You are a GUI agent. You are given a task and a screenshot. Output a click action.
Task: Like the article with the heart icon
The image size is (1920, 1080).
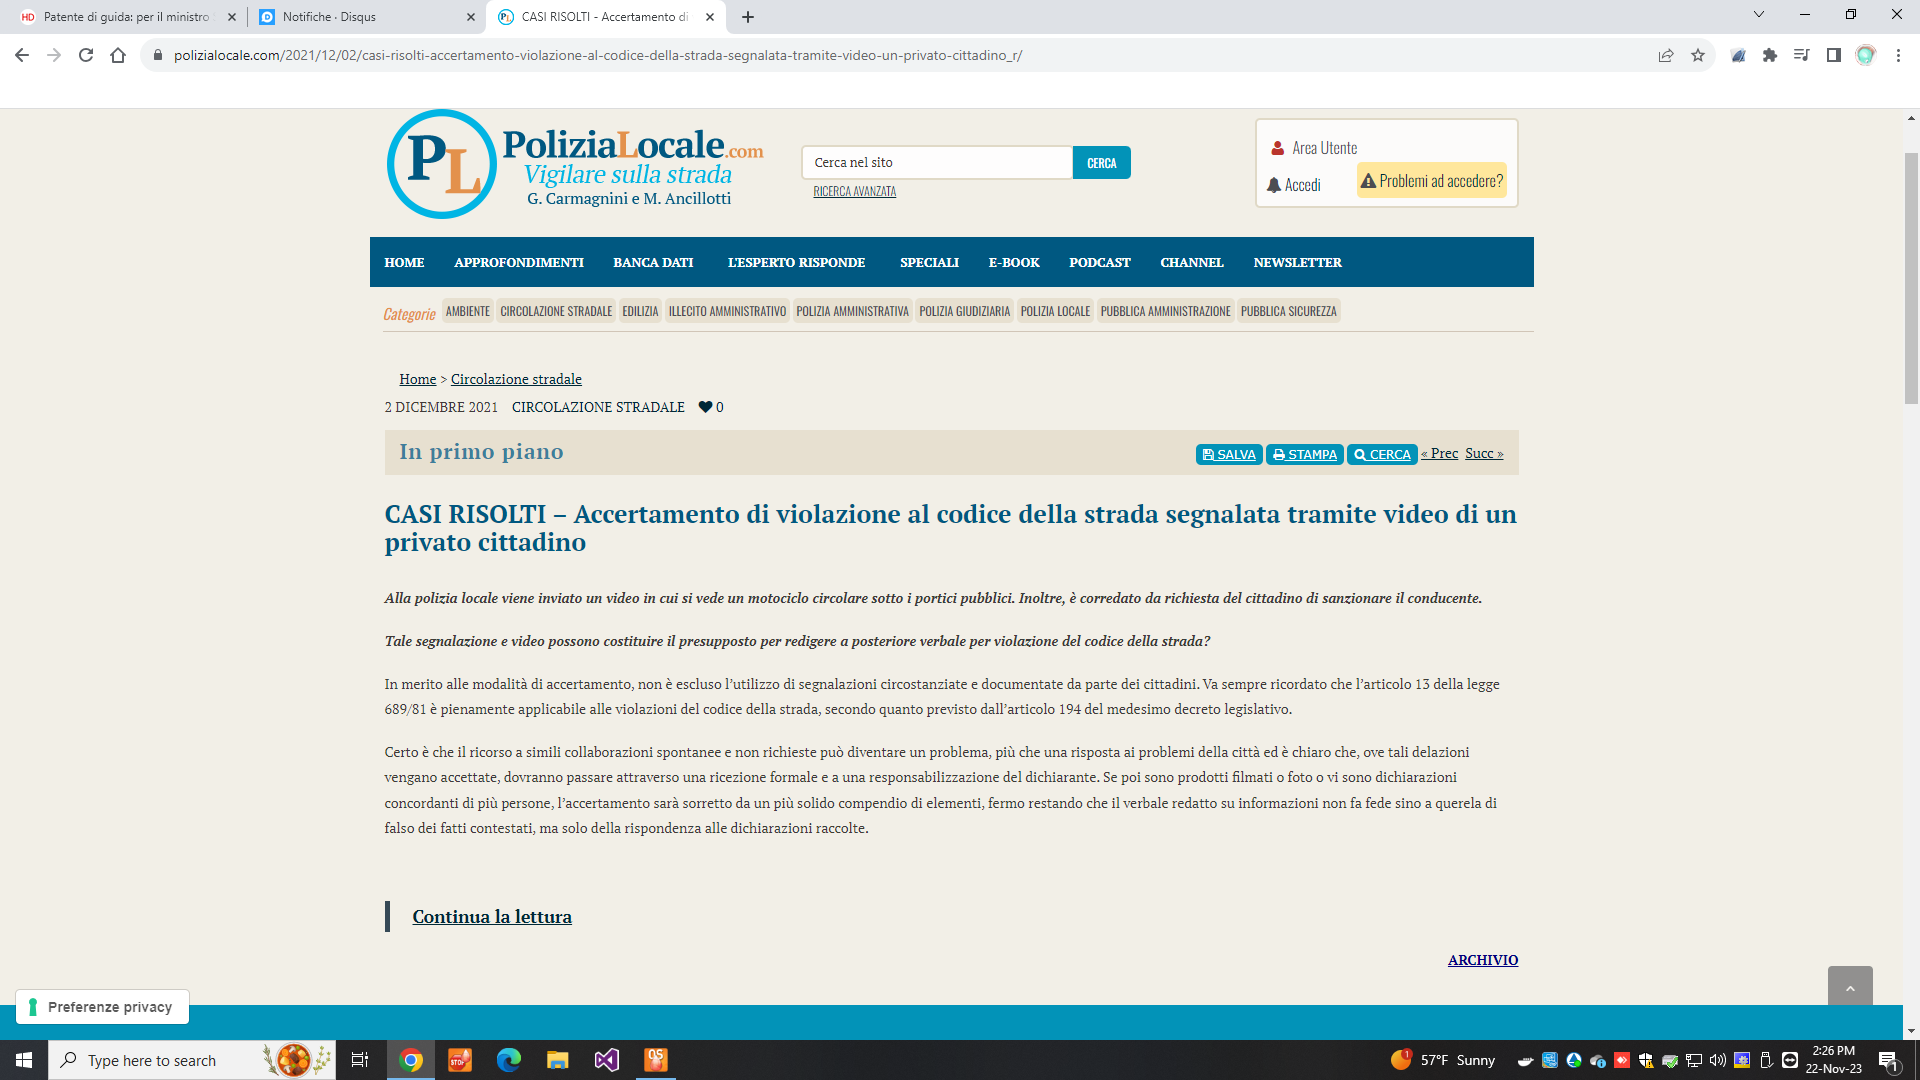pyautogui.click(x=705, y=407)
